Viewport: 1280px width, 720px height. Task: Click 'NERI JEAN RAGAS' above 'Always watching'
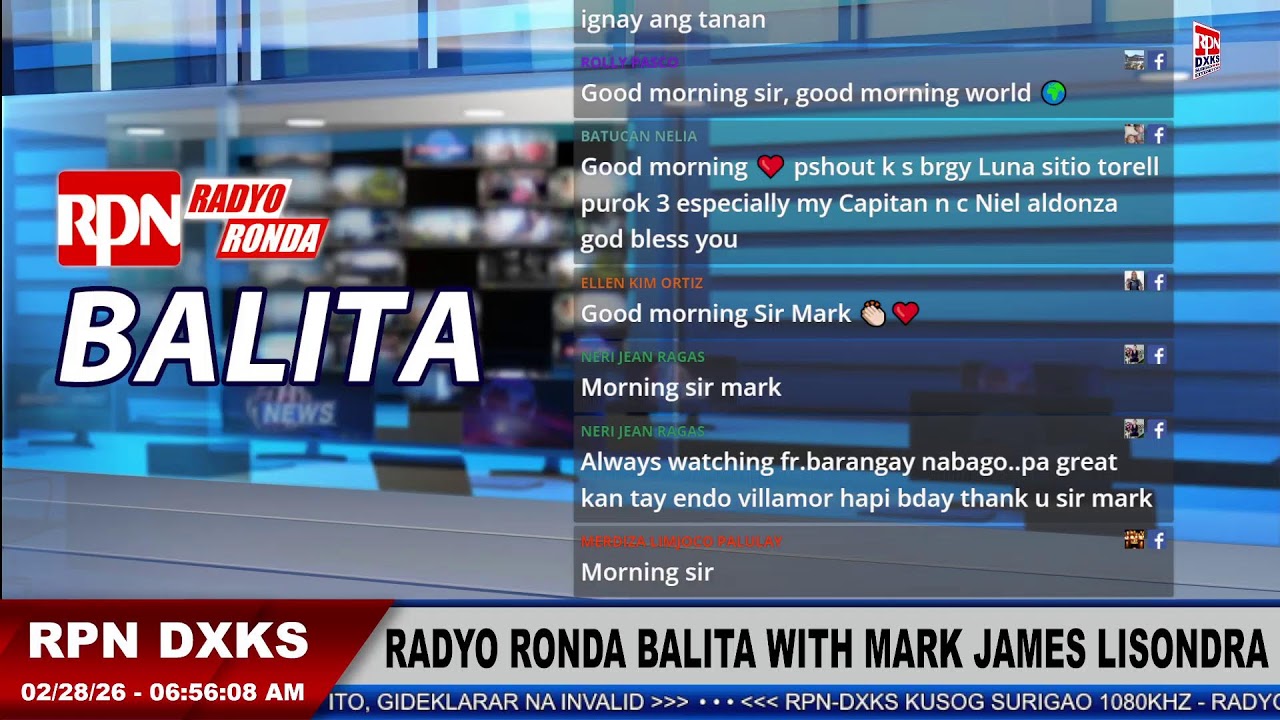[x=643, y=431]
